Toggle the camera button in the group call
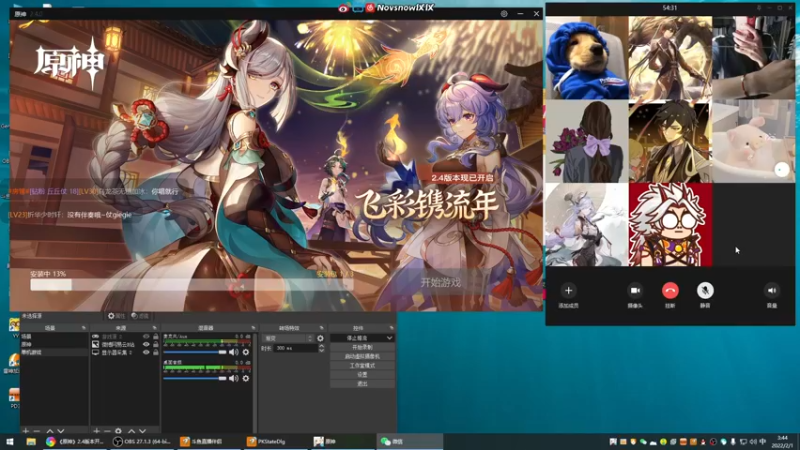This screenshot has height=450, width=800. (x=635, y=290)
